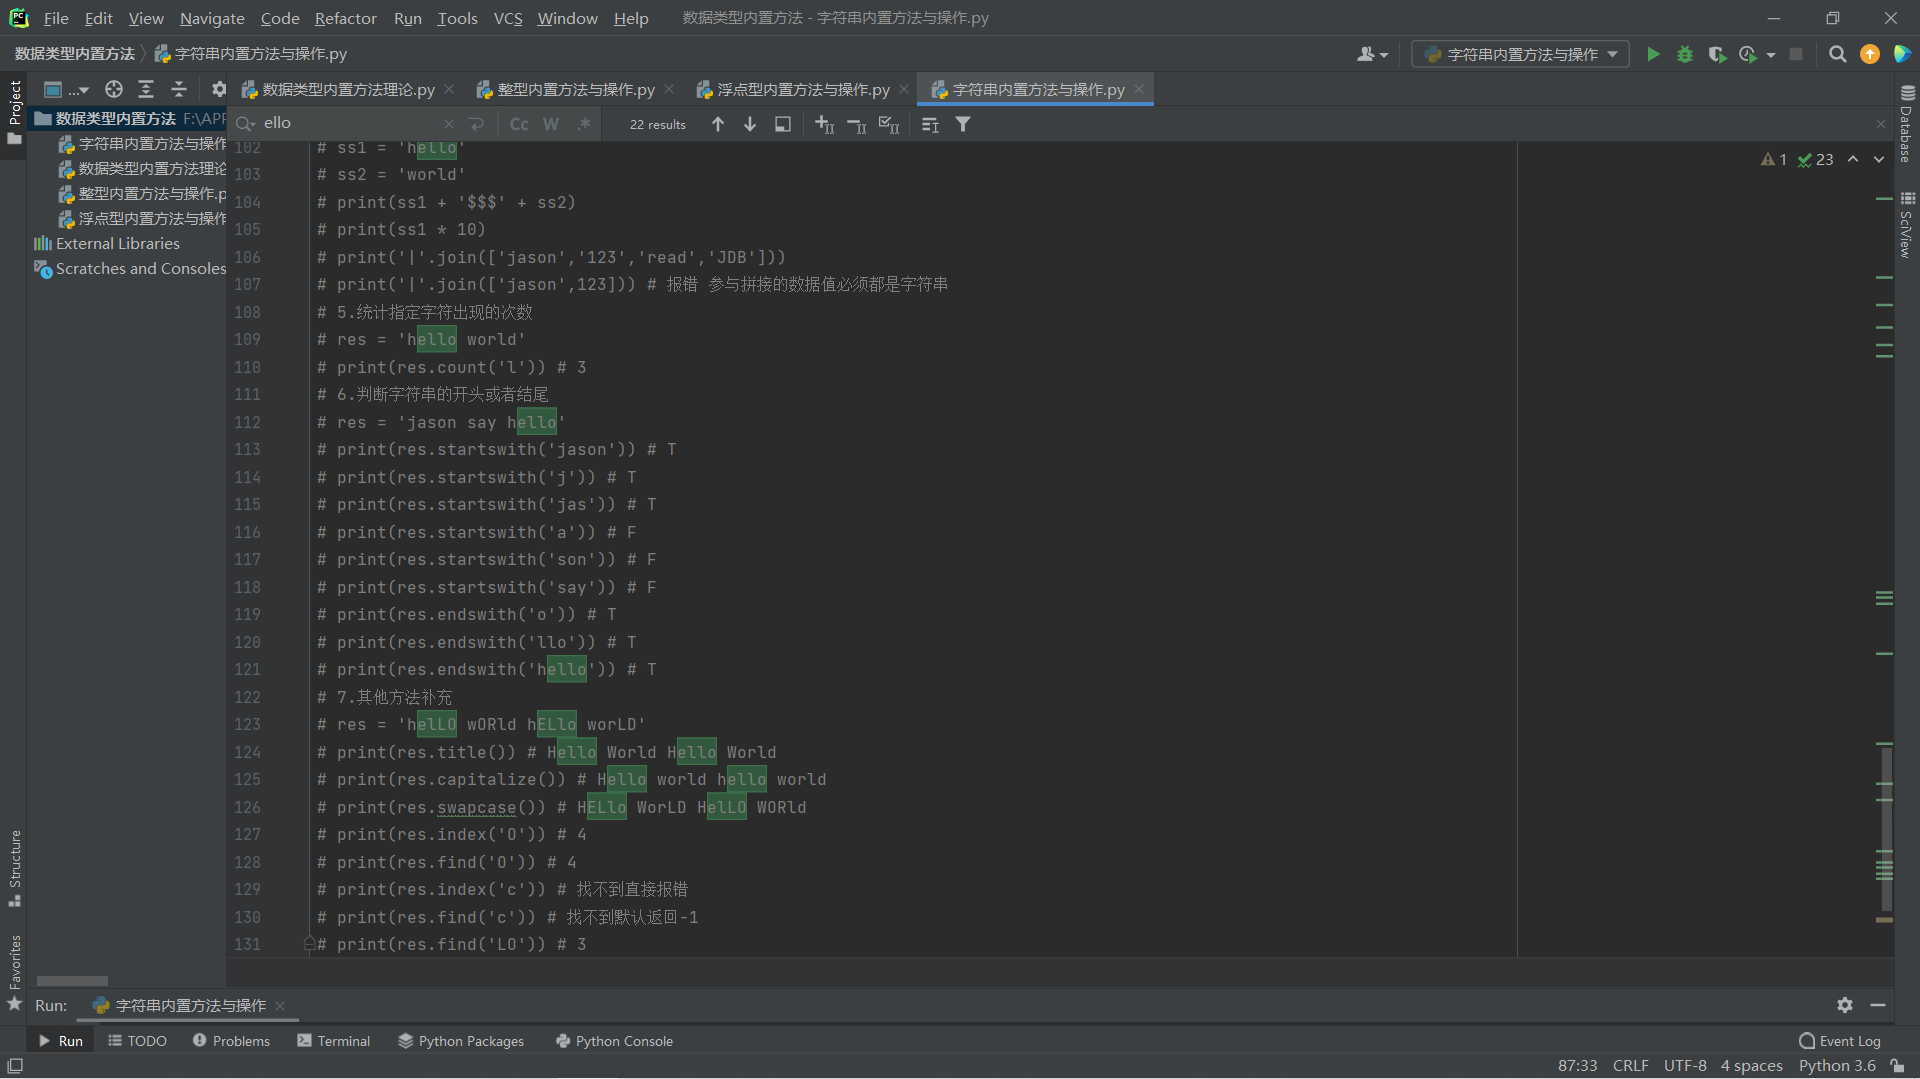Open the user account dropdown
This screenshot has width=1920, height=1079.
click(1372, 54)
